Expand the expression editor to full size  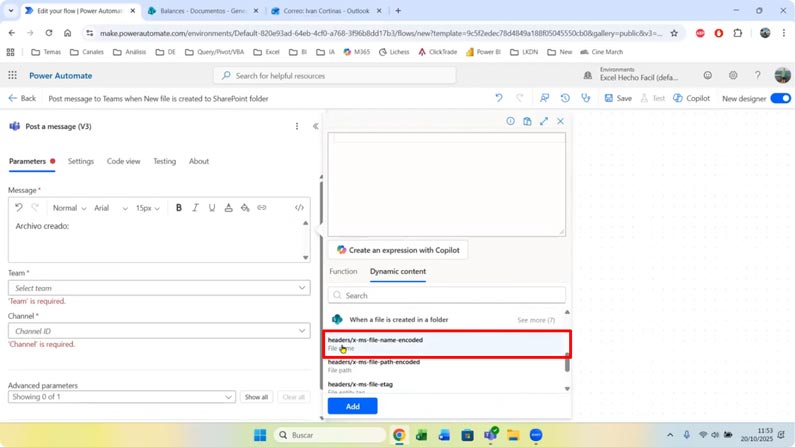pyautogui.click(x=544, y=121)
